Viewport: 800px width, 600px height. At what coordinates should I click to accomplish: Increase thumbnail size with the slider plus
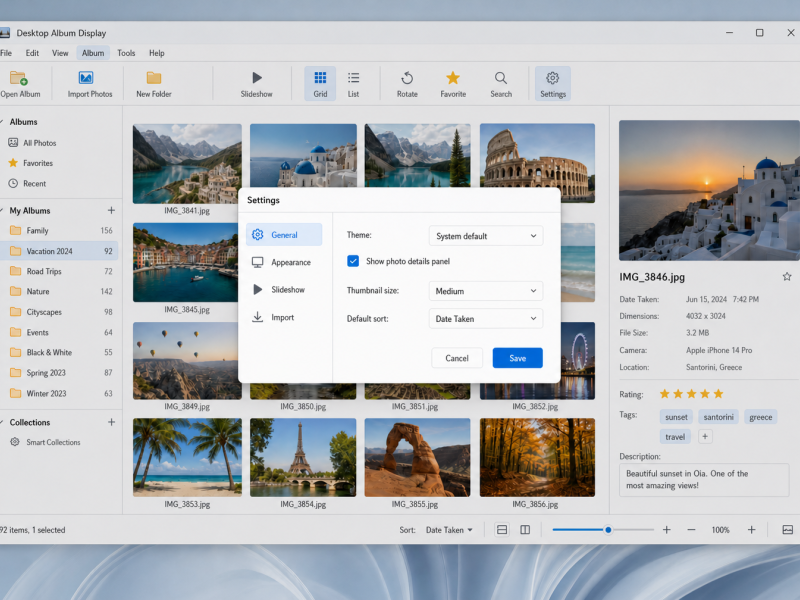click(666, 530)
